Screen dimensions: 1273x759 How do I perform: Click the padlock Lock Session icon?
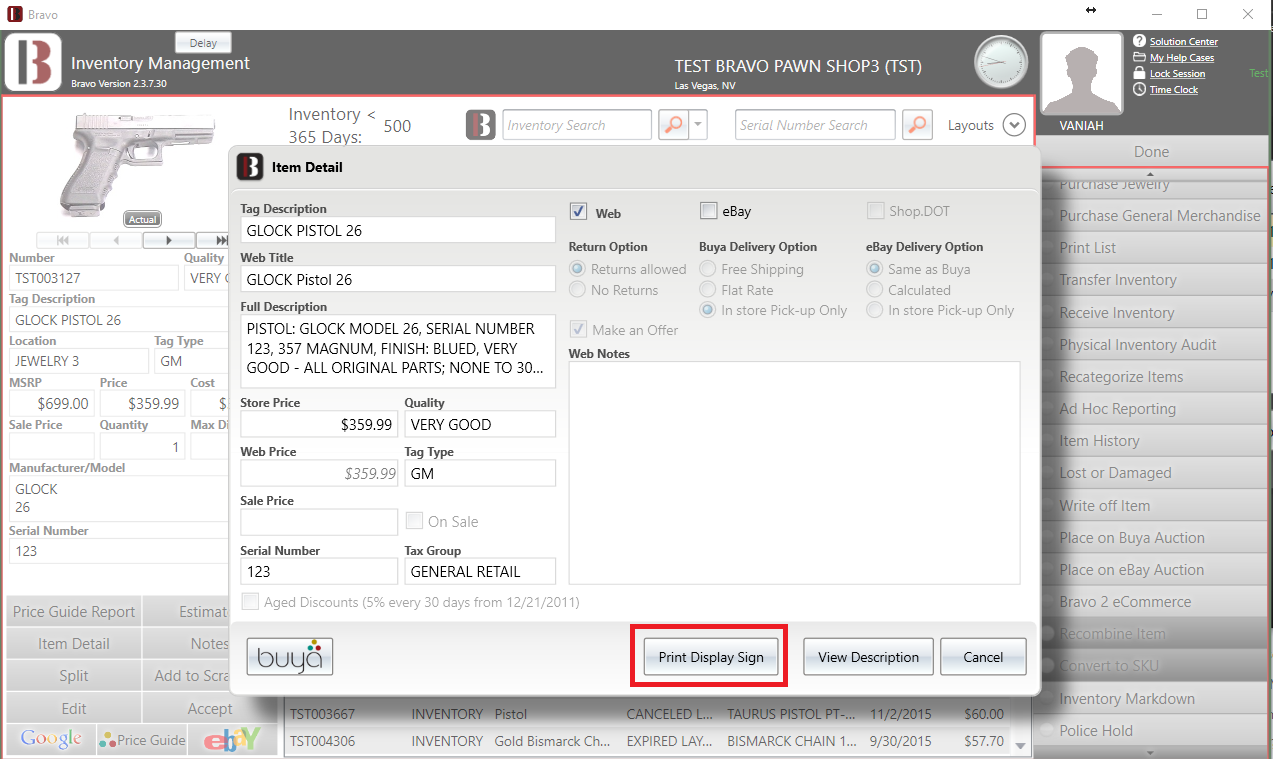(1140, 73)
